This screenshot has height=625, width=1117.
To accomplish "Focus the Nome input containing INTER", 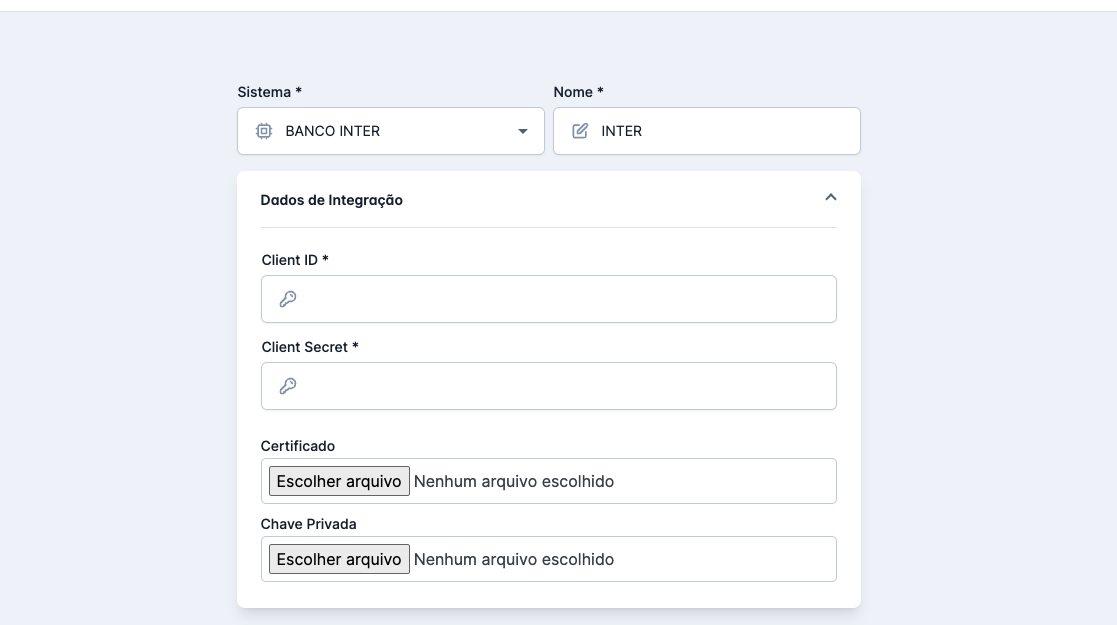I will click(x=720, y=131).
